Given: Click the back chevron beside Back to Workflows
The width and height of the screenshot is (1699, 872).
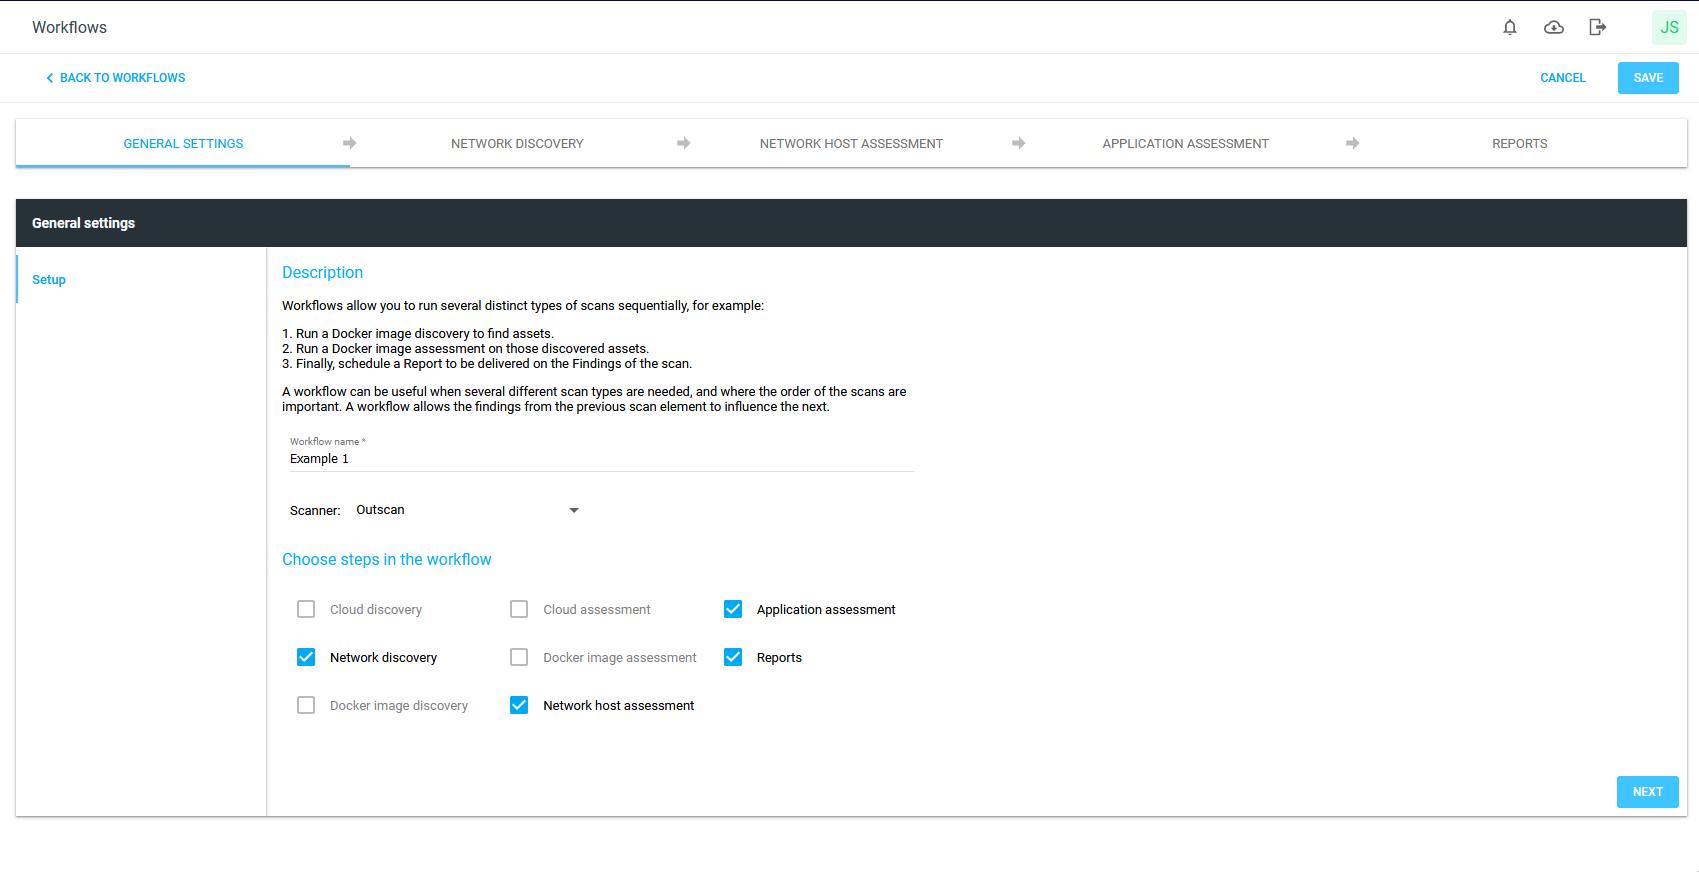Looking at the screenshot, I should point(49,78).
